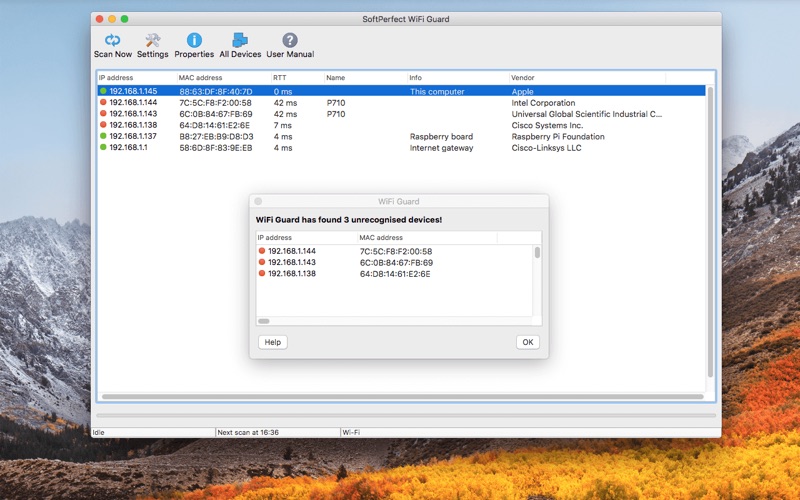Click the dialog's horizontal scrollbar

tap(265, 321)
